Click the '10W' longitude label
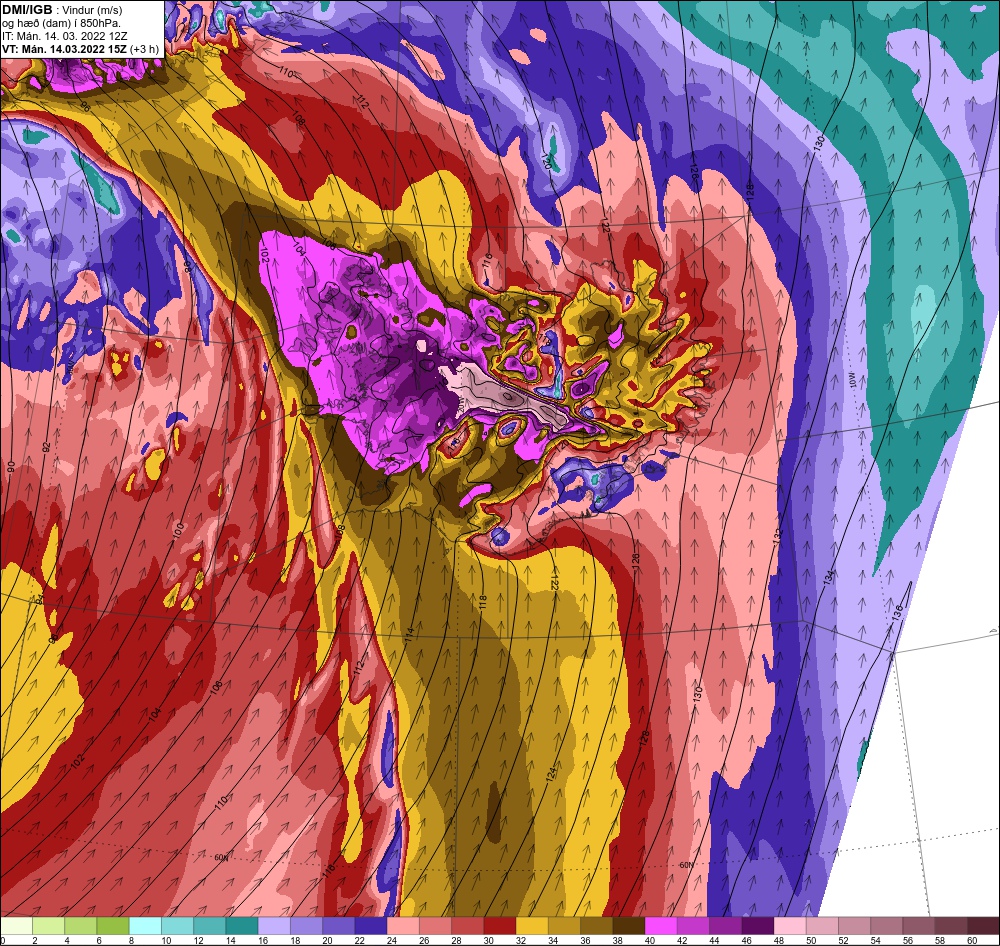This screenshot has width=1000, height=946. coord(852,381)
